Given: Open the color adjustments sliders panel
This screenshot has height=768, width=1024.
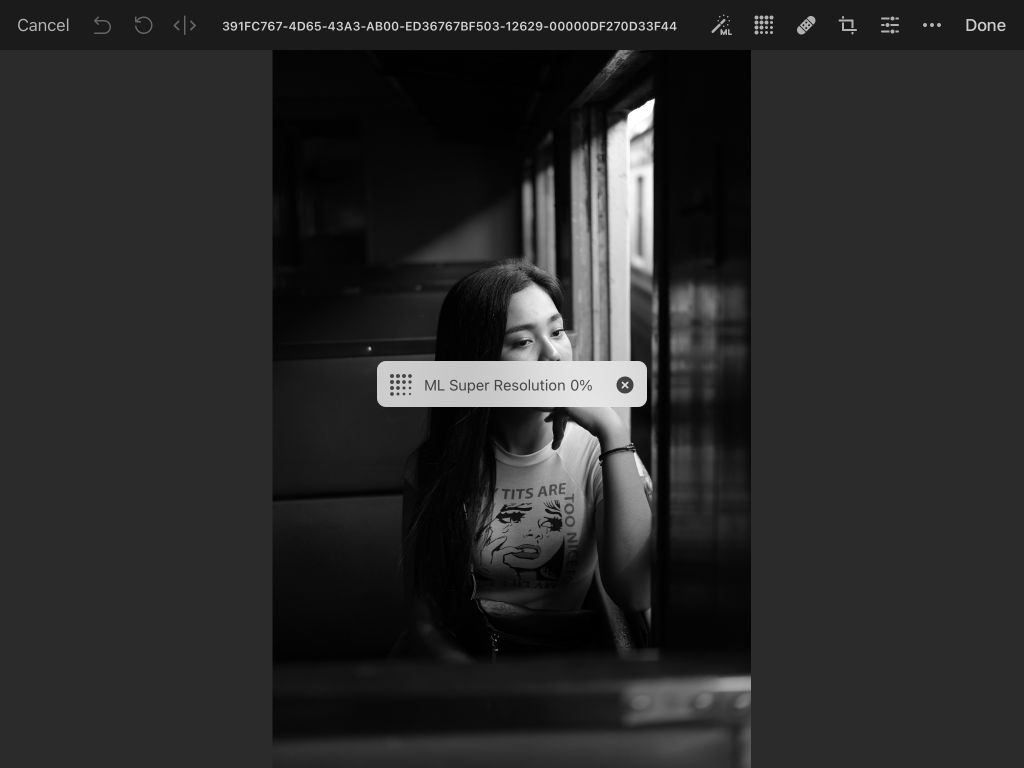Looking at the screenshot, I should click(889, 25).
